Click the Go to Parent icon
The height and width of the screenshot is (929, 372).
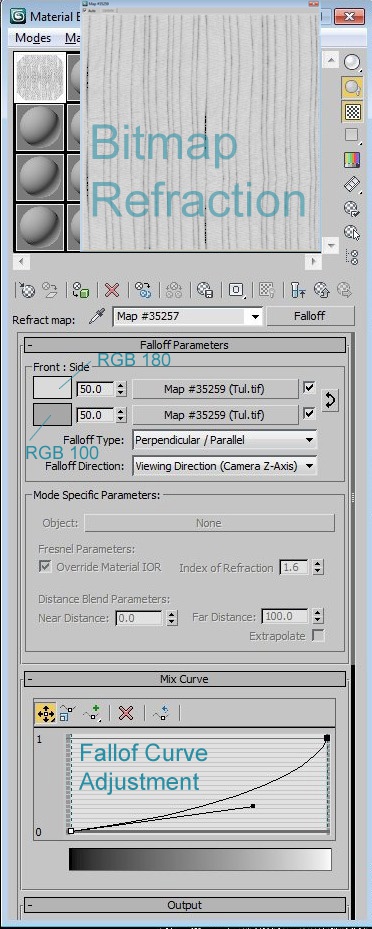coord(322,290)
